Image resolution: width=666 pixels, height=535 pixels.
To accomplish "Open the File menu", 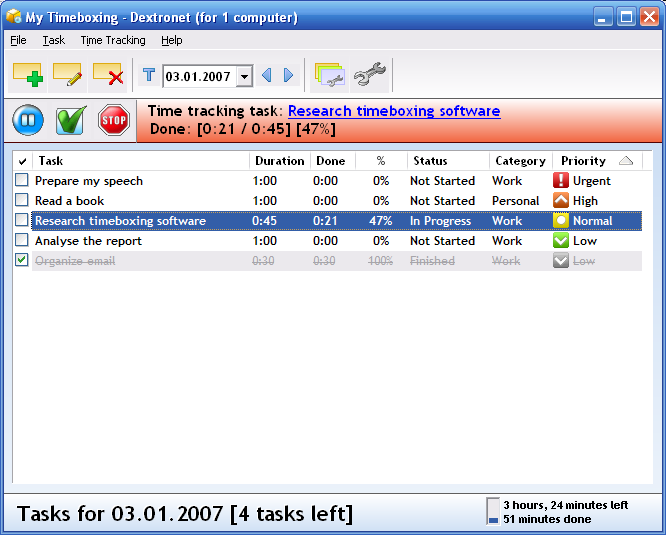I will [x=18, y=40].
